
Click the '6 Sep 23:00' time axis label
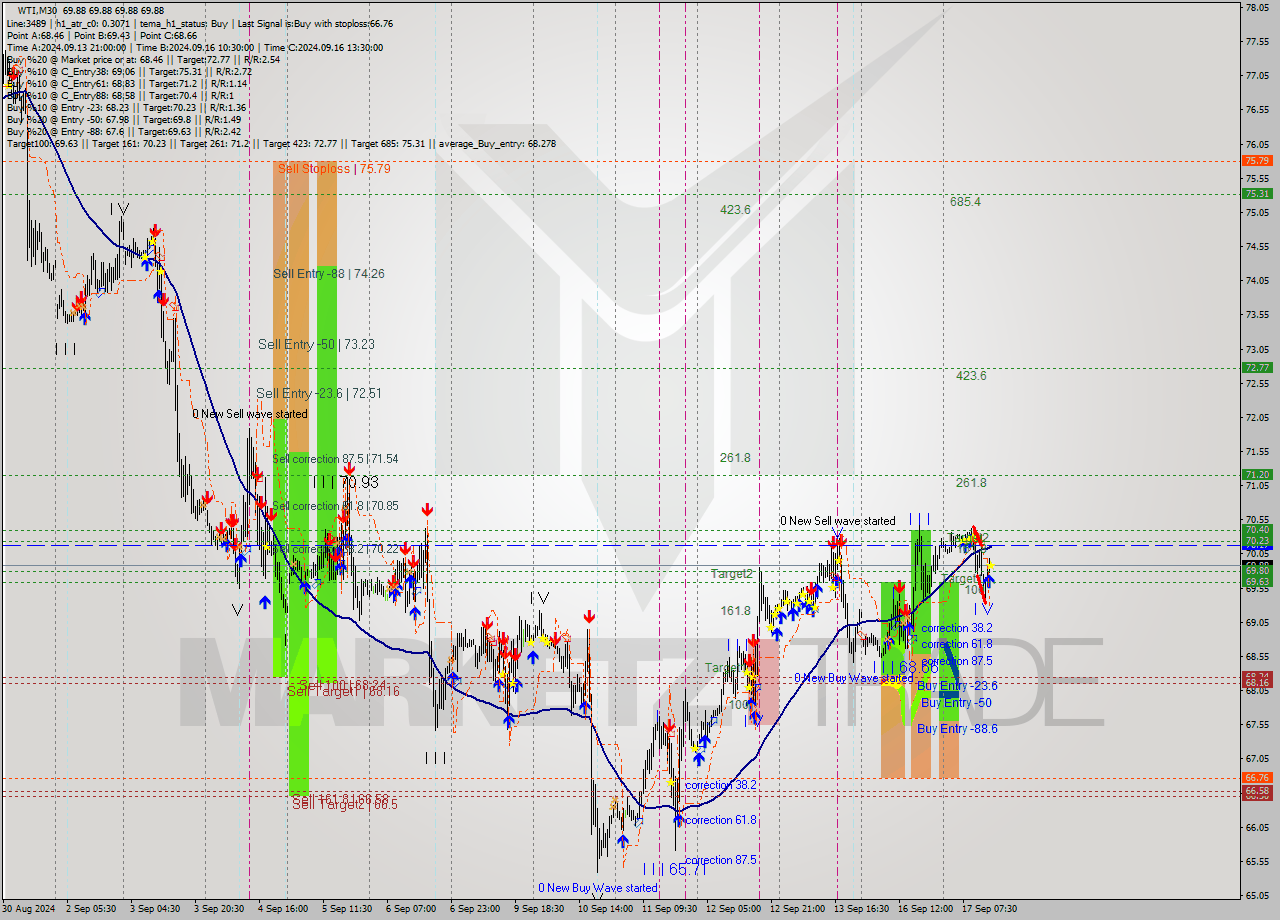click(x=476, y=909)
